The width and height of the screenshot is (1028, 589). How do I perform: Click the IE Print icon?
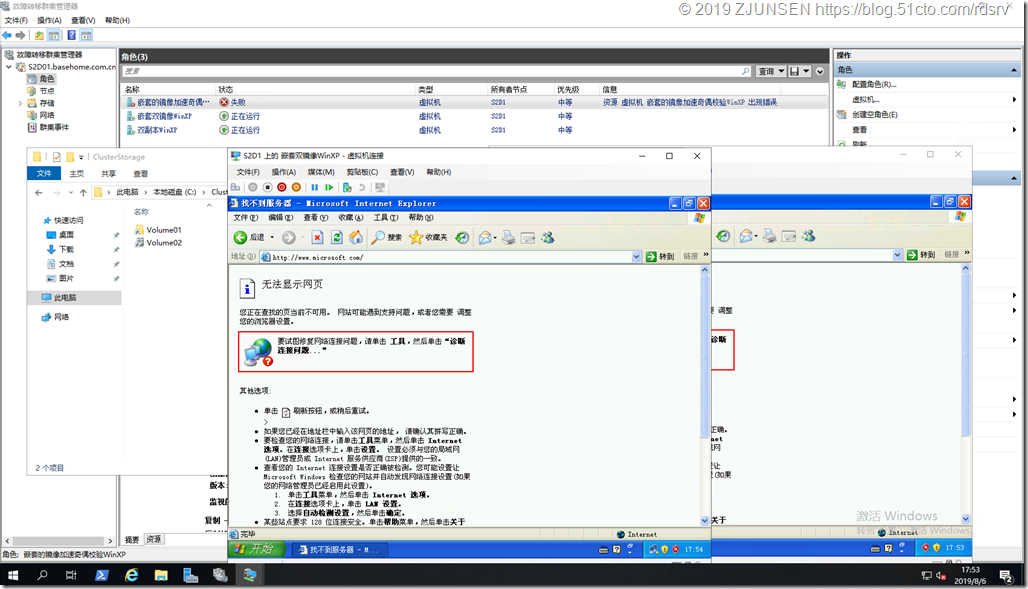point(508,237)
